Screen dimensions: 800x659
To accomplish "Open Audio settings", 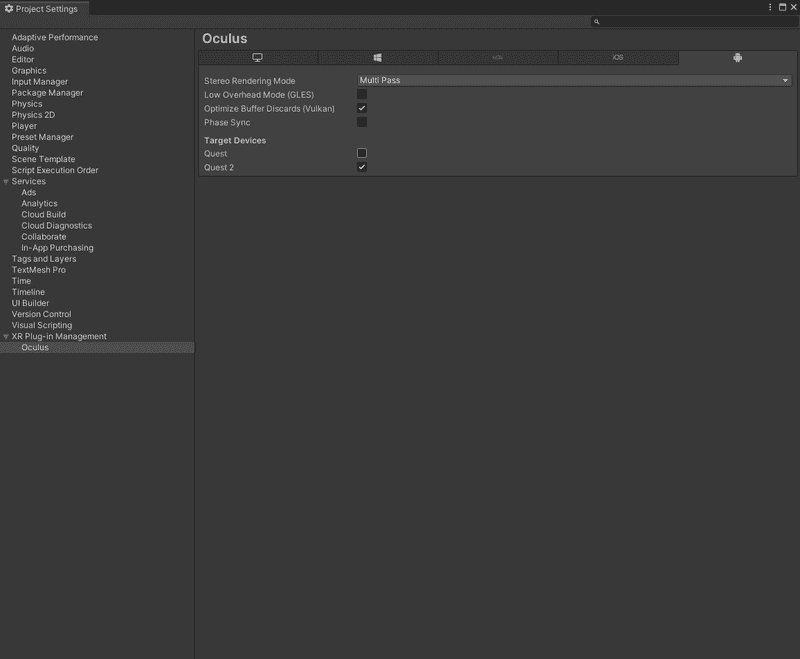I will point(22,48).
